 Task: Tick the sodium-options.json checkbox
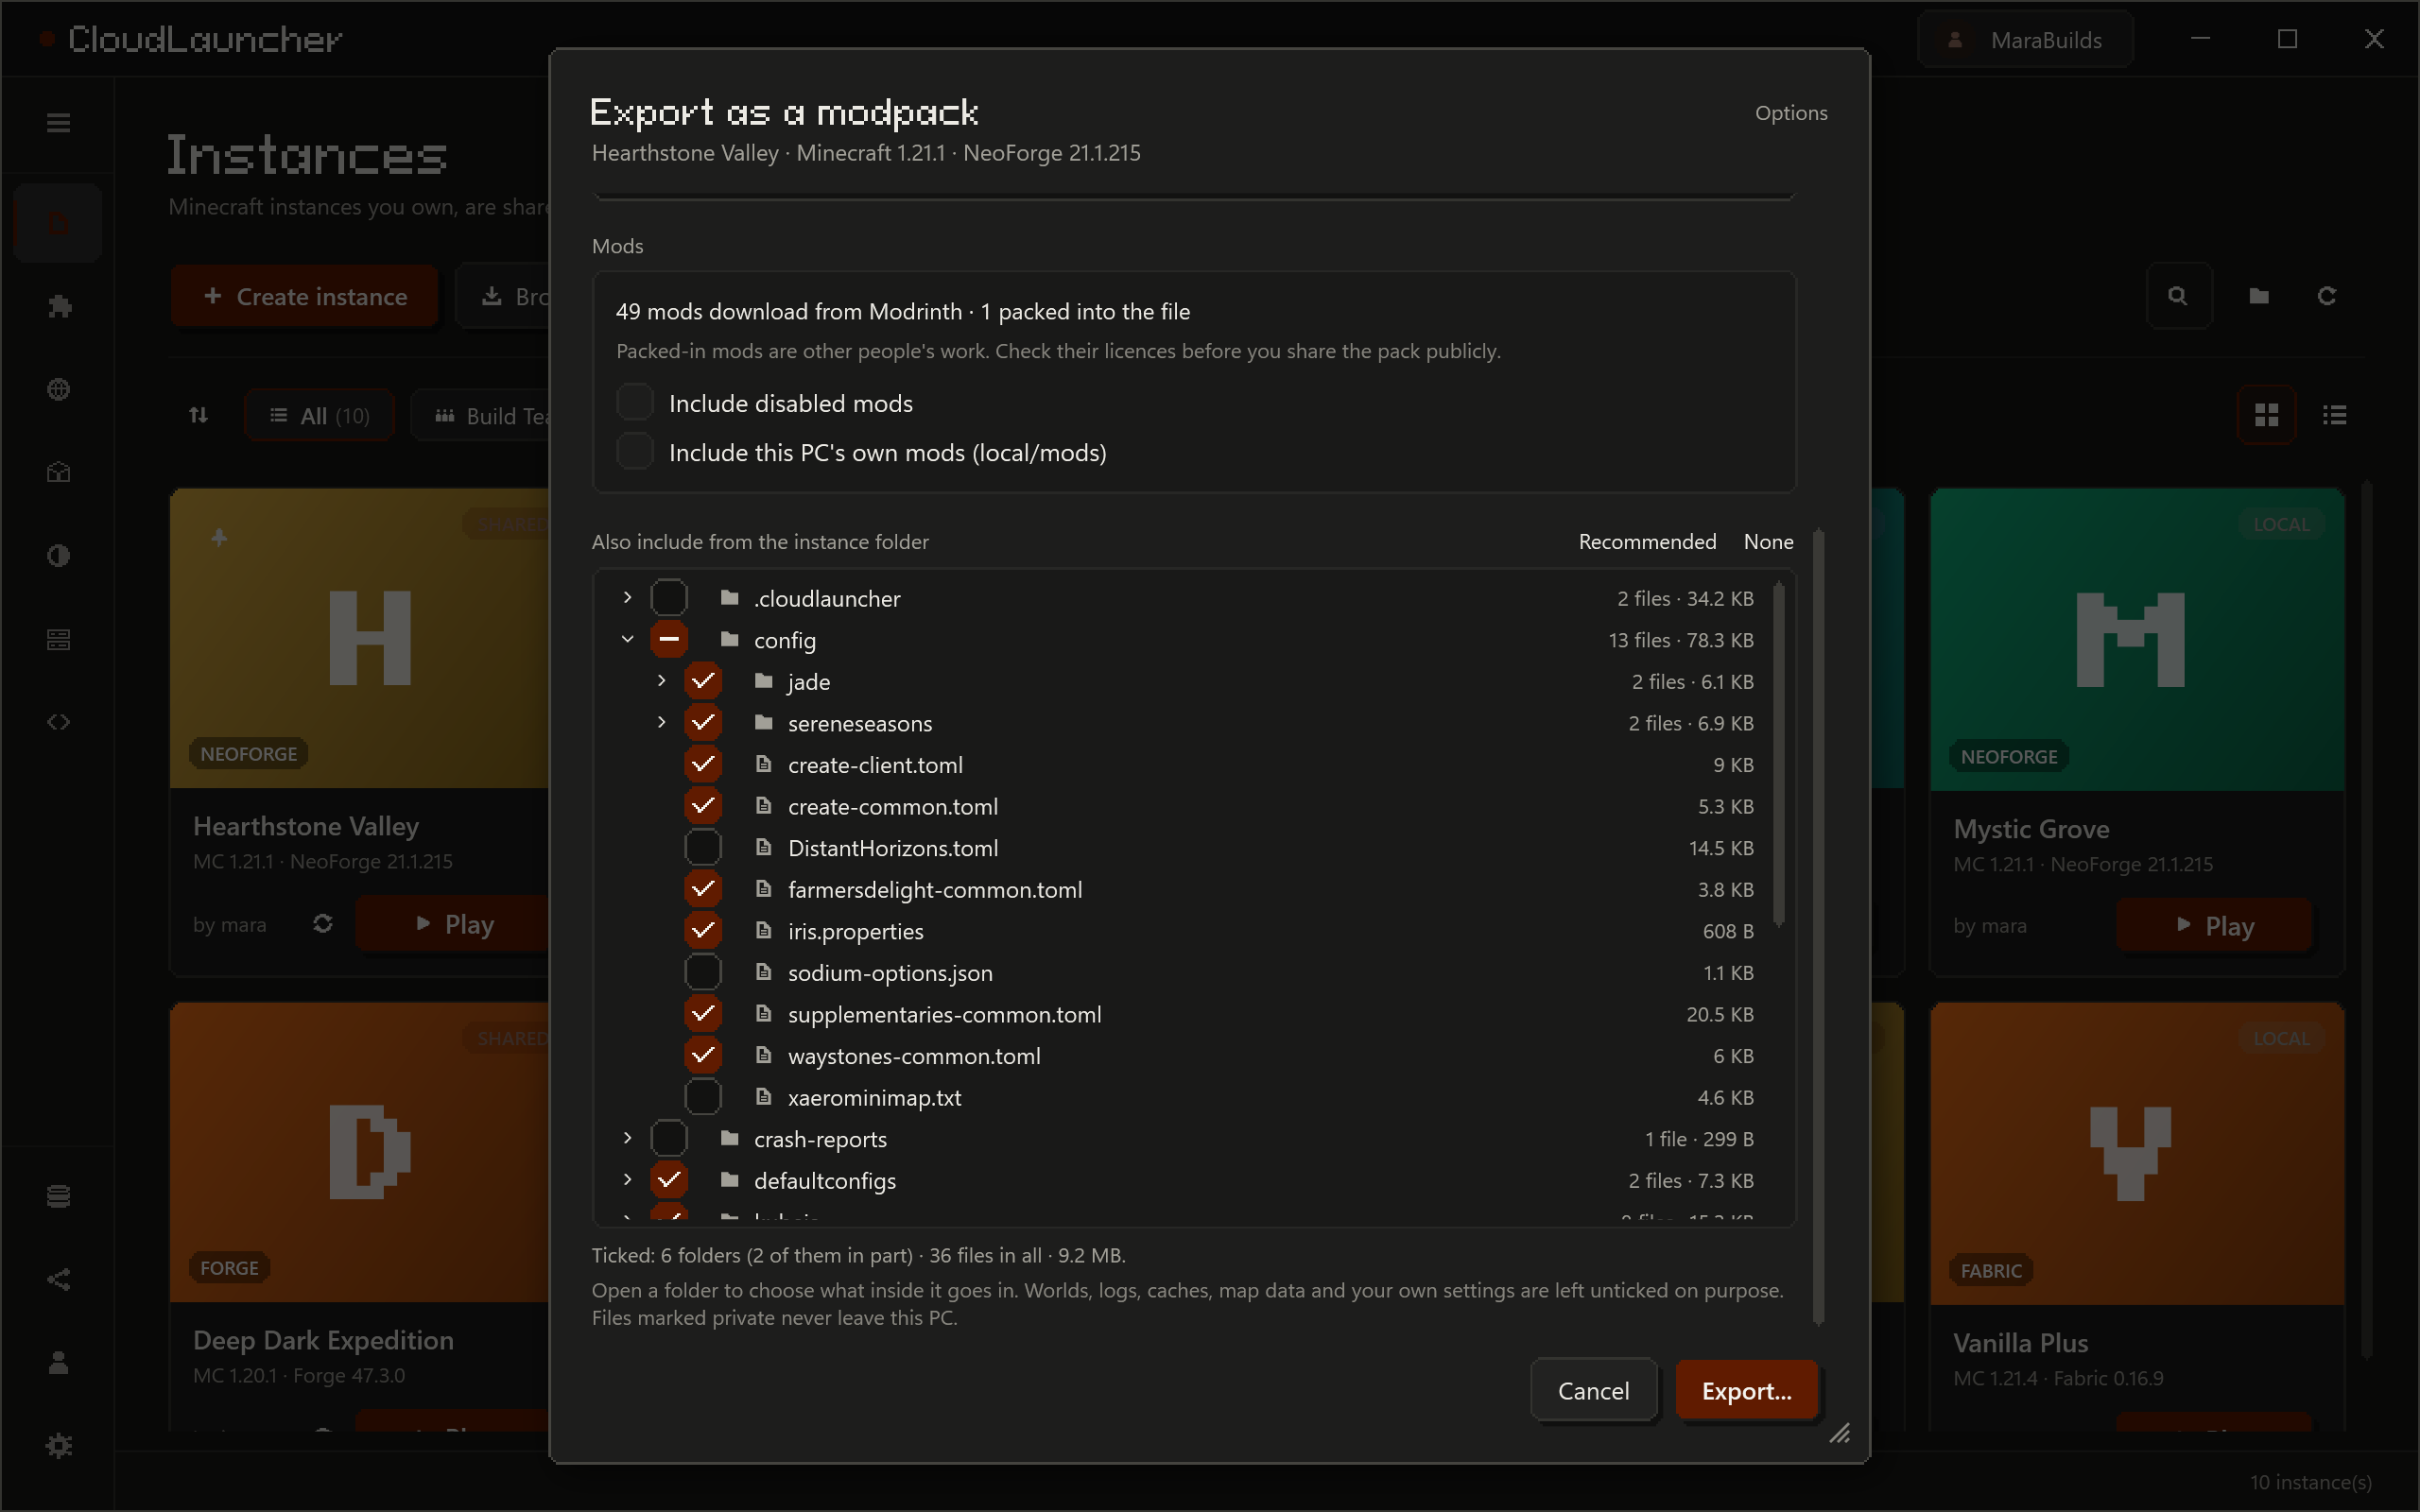point(703,972)
